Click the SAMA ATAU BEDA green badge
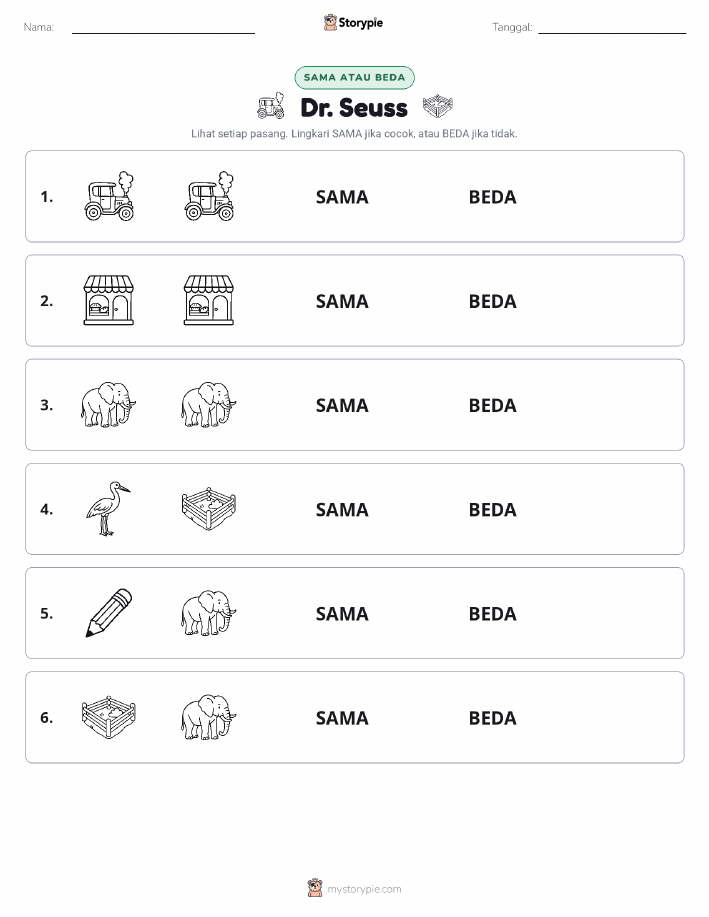The height and width of the screenshot is (917, 709). coord(354,77)
